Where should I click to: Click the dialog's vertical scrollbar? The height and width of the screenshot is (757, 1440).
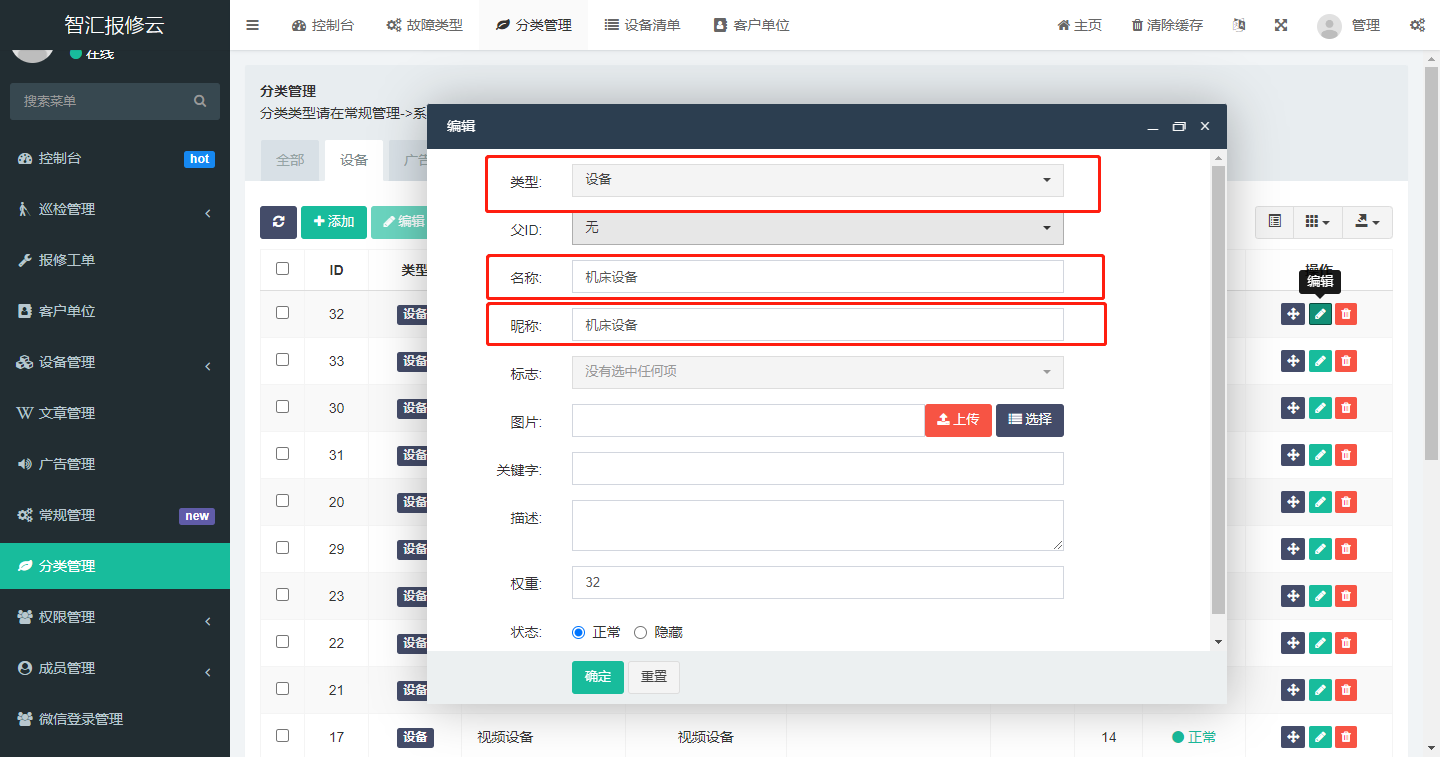[x=1218, y=390]
